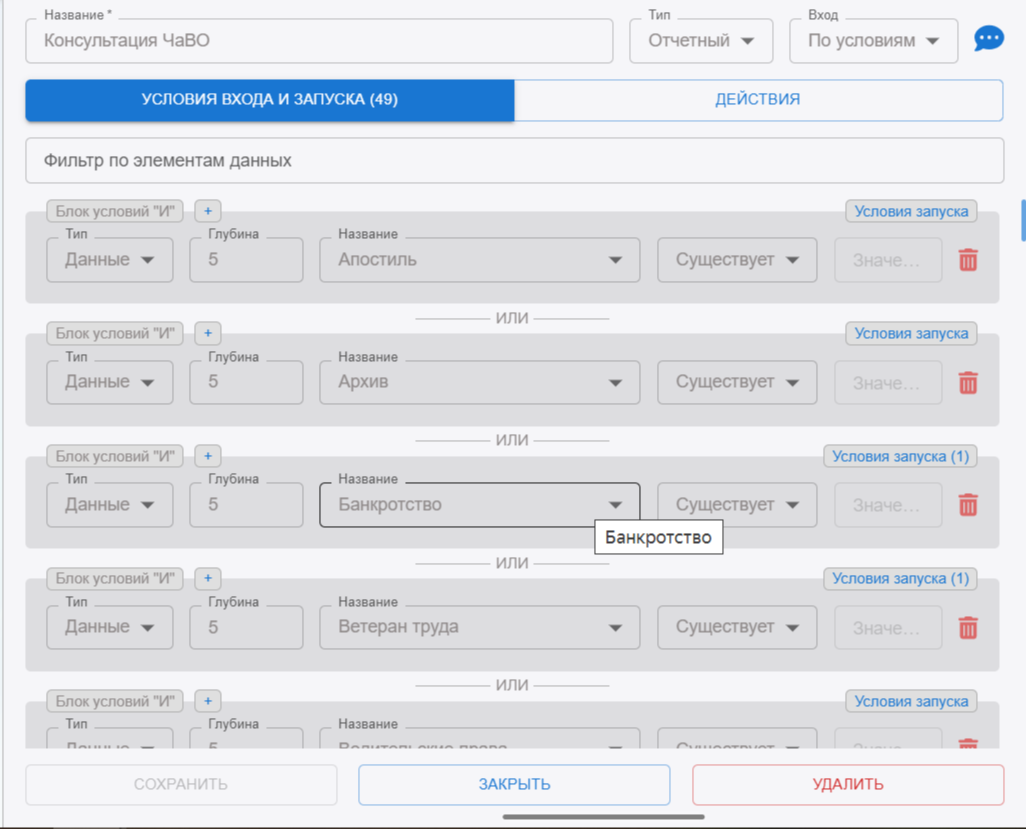1026x829 pixels.
Task: Click the Закрыть button
Action: point(514,785)
